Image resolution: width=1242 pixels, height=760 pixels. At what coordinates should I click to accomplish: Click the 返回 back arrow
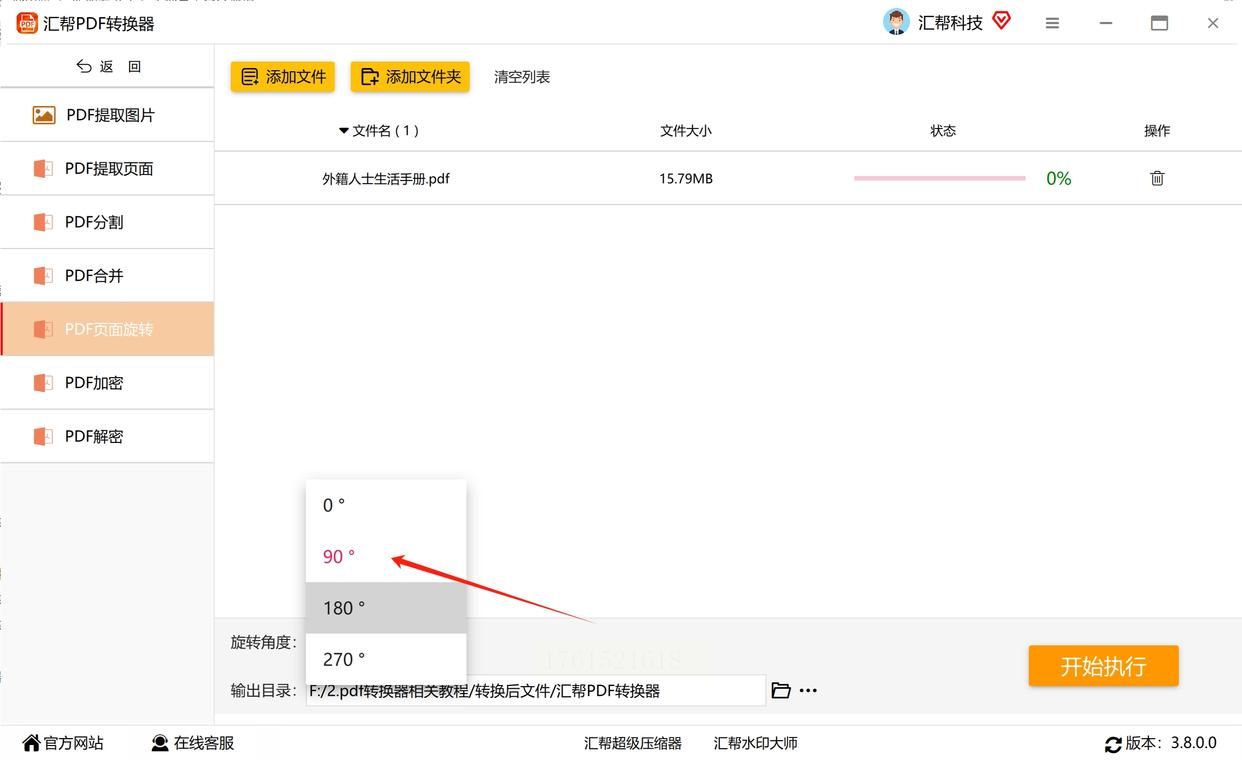[x=84, y=66]
